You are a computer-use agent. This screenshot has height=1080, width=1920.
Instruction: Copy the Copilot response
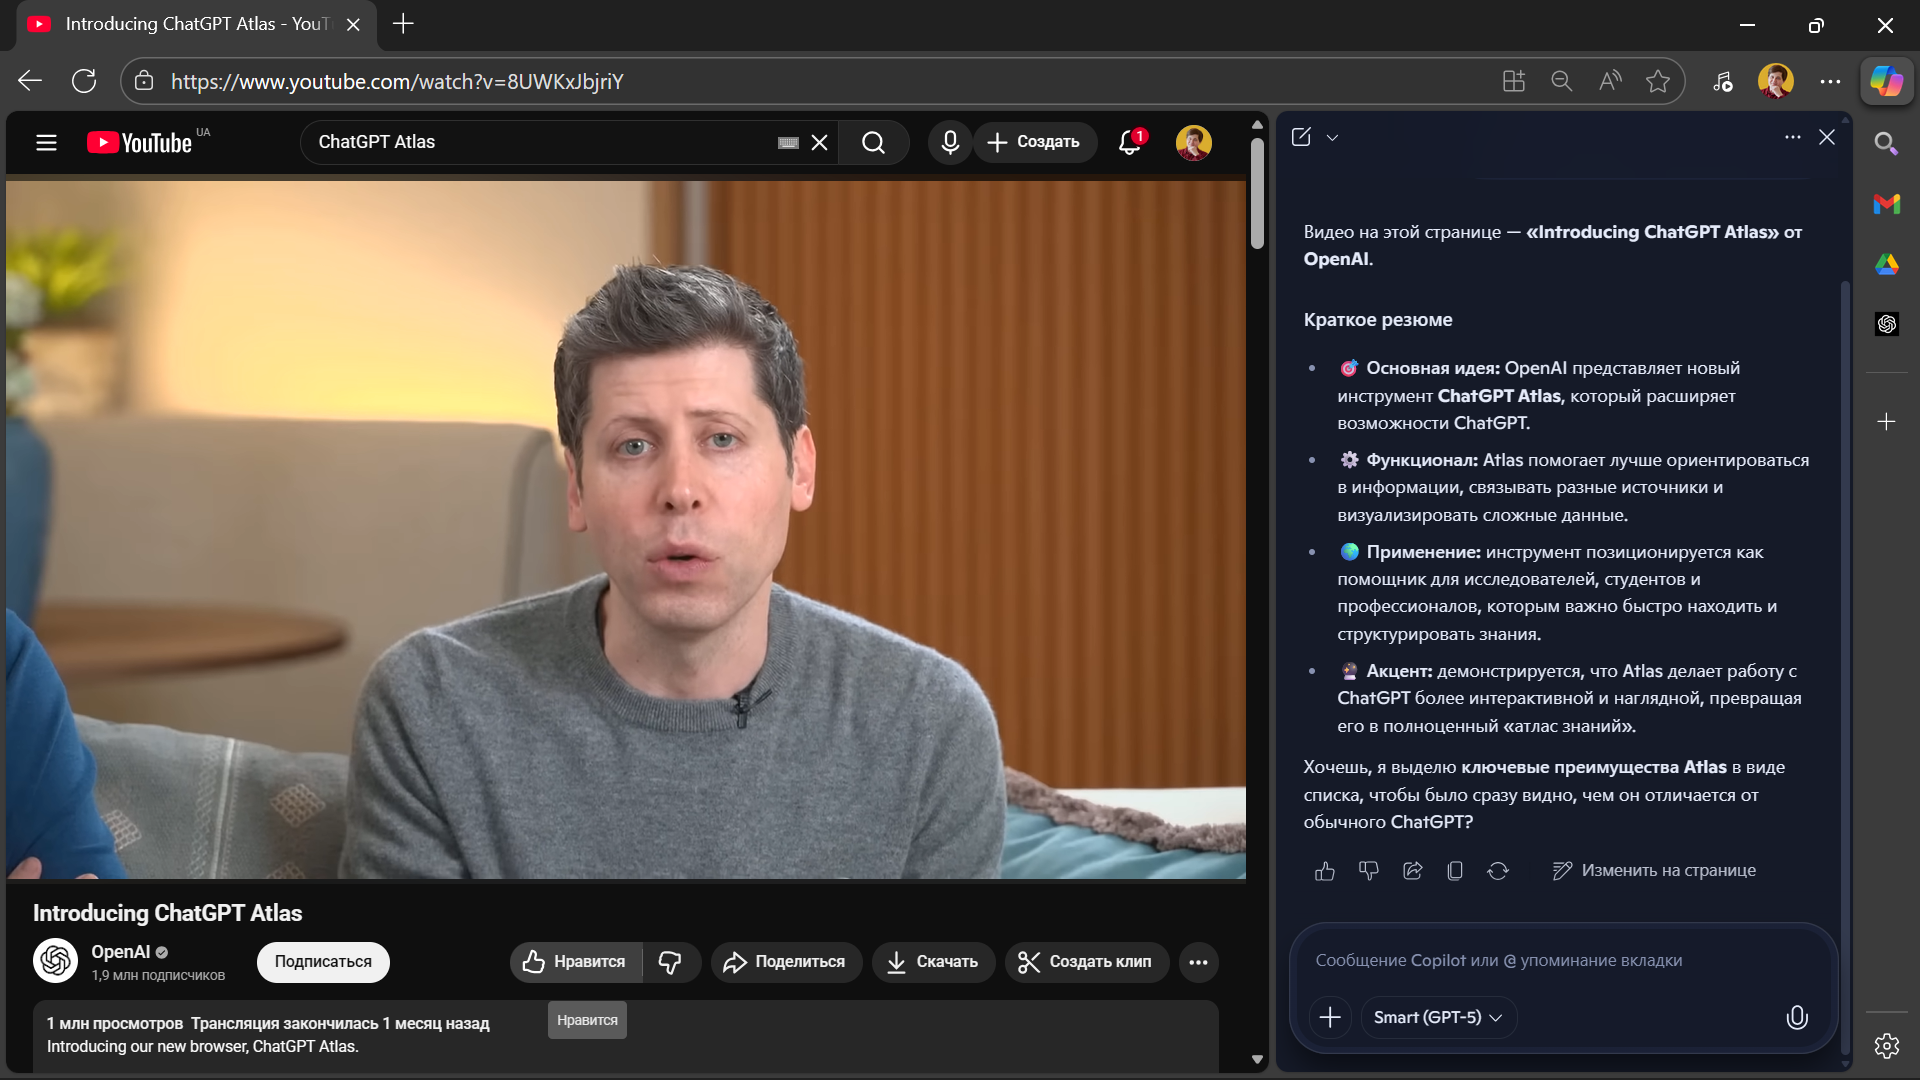point(1455,871)
